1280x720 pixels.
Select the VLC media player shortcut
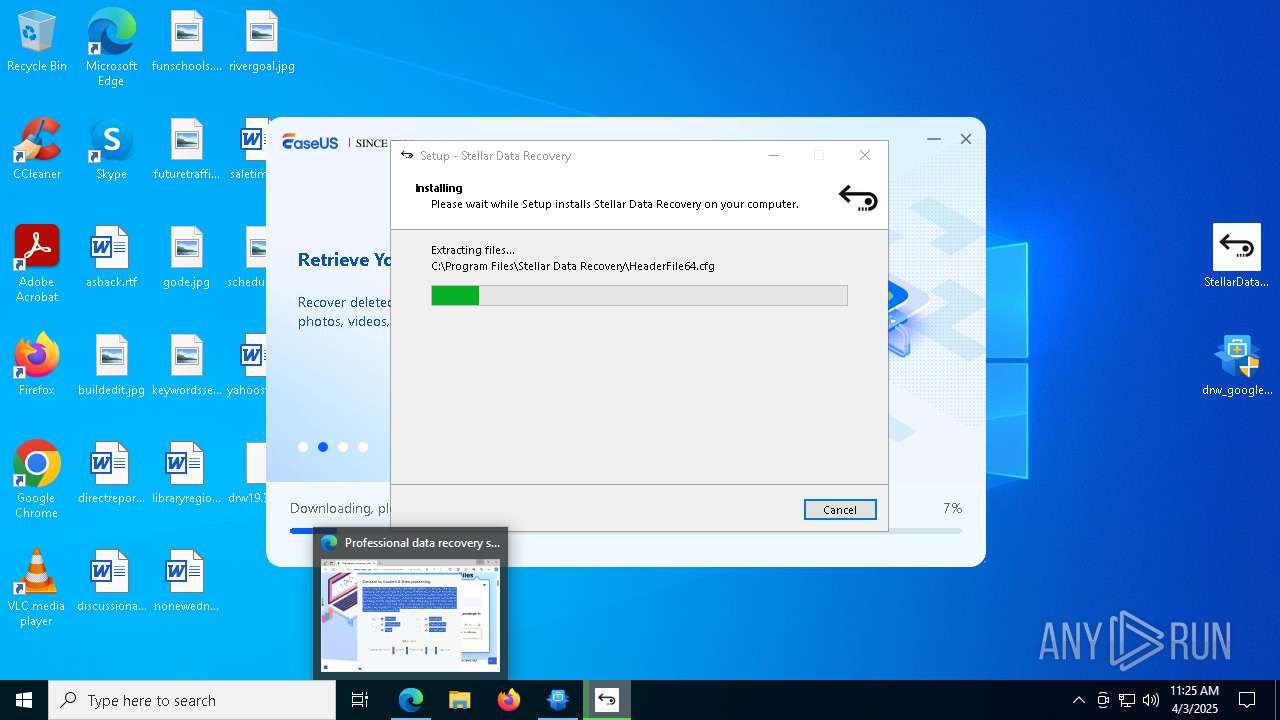tap(37, 588)
